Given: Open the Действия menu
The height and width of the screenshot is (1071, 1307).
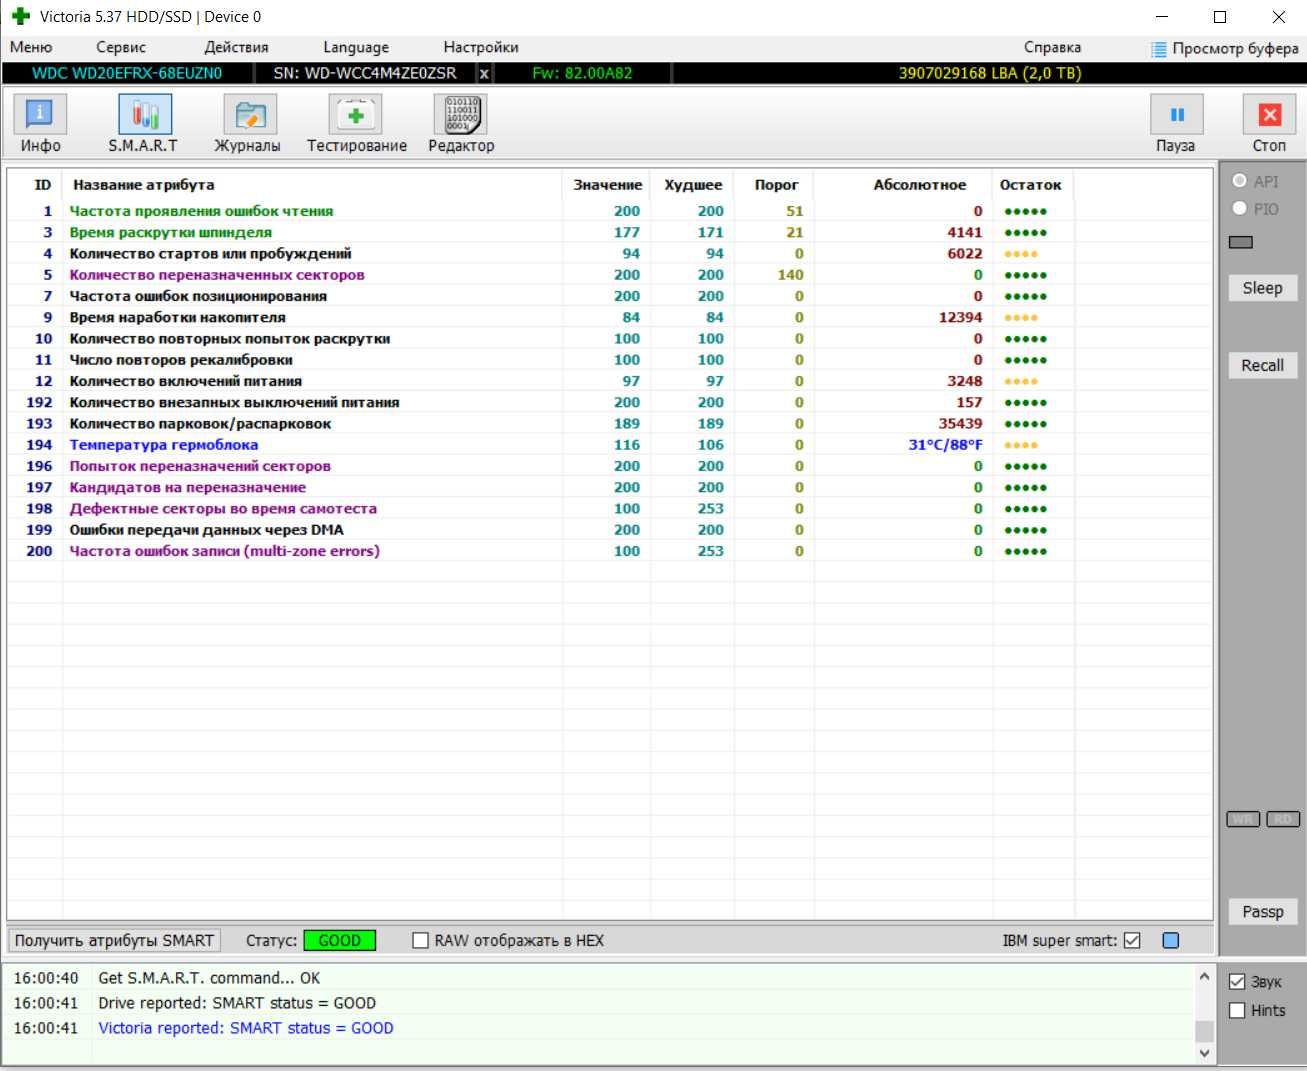Looking at the screenshot, I should (236, 47).
